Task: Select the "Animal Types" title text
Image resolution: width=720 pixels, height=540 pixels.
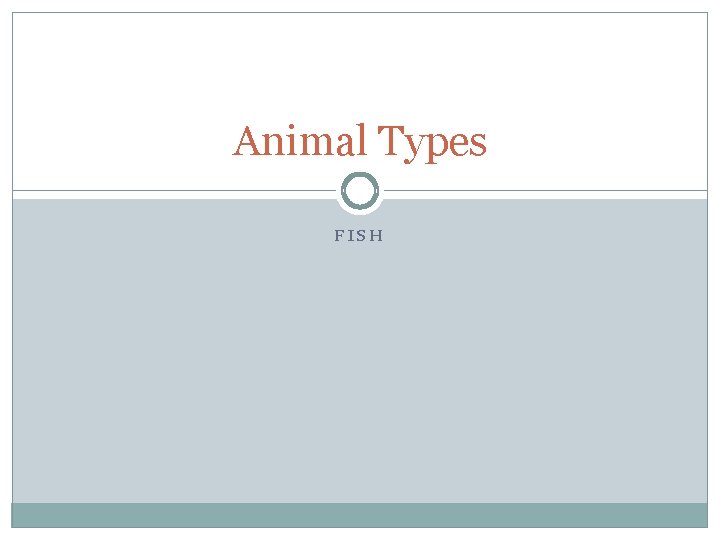Action: pyautogui.click(x=360, y=143)
